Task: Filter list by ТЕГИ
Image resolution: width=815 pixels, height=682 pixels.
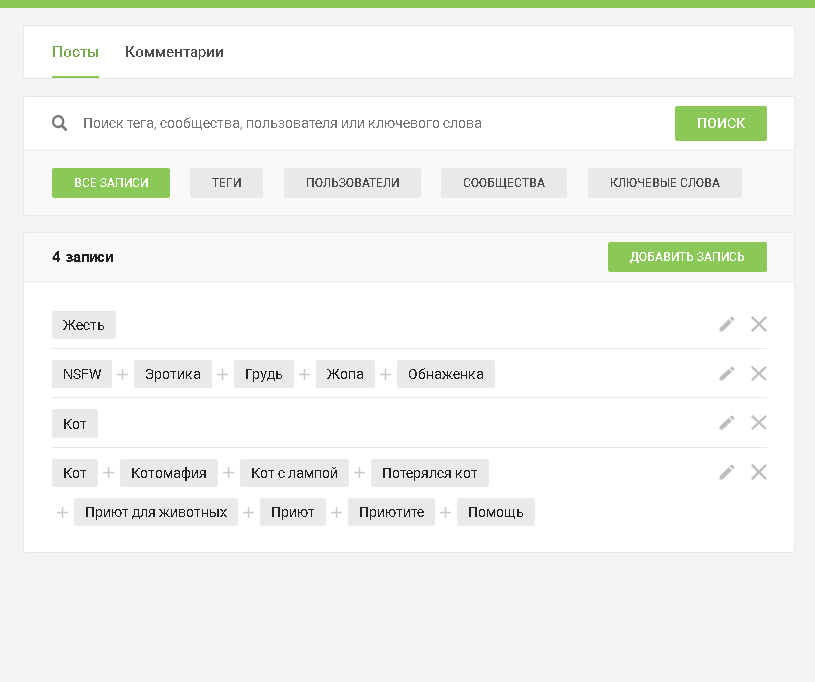Action: pyautogui.click(x=226, y=183)
